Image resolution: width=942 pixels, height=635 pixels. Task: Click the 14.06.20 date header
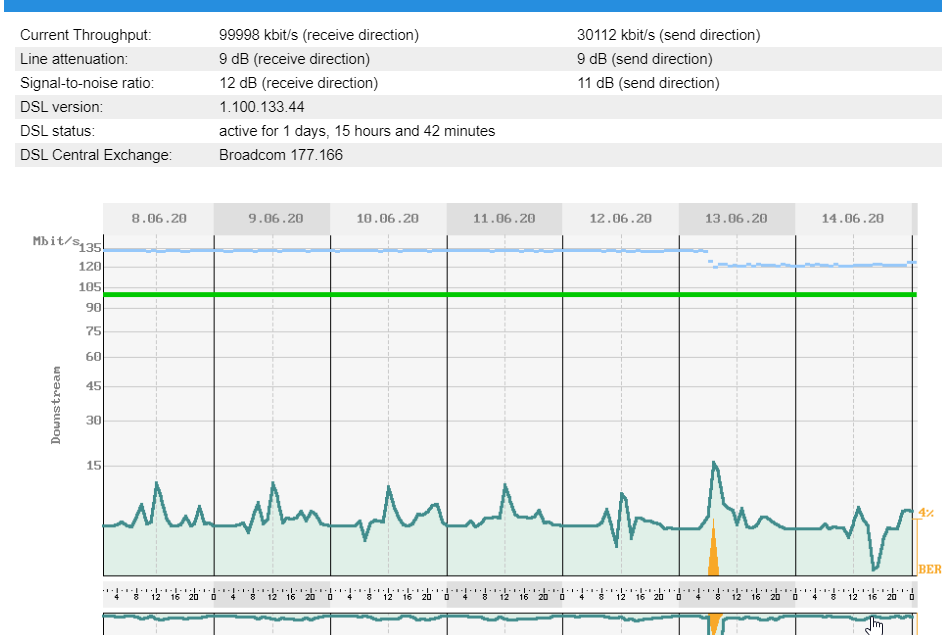[x=852, y=218]
